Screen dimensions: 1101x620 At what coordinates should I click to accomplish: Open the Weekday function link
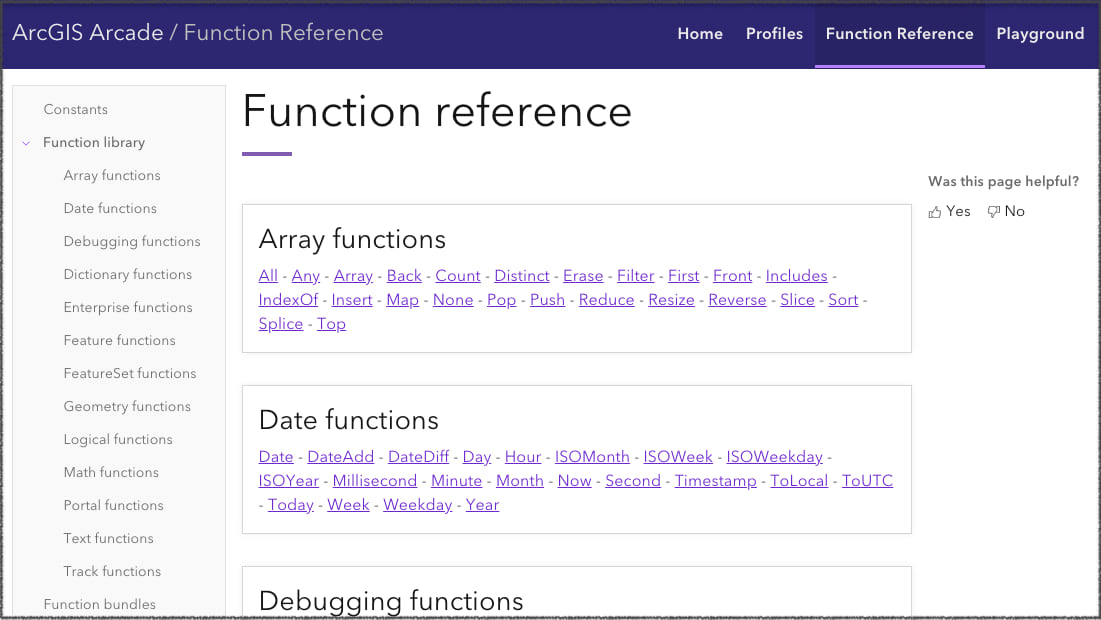[418, 505]
